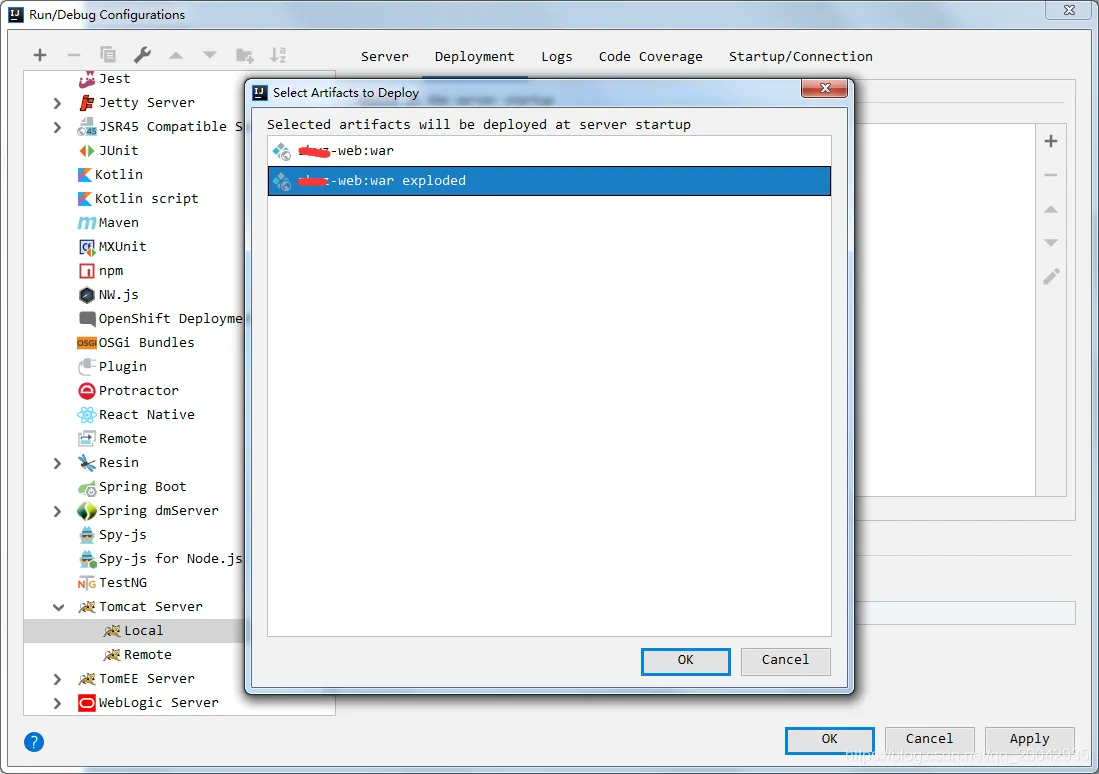Close the Select Artifacts to Deploy dialog
1099x774 pixels.
(x=825, y=88)
